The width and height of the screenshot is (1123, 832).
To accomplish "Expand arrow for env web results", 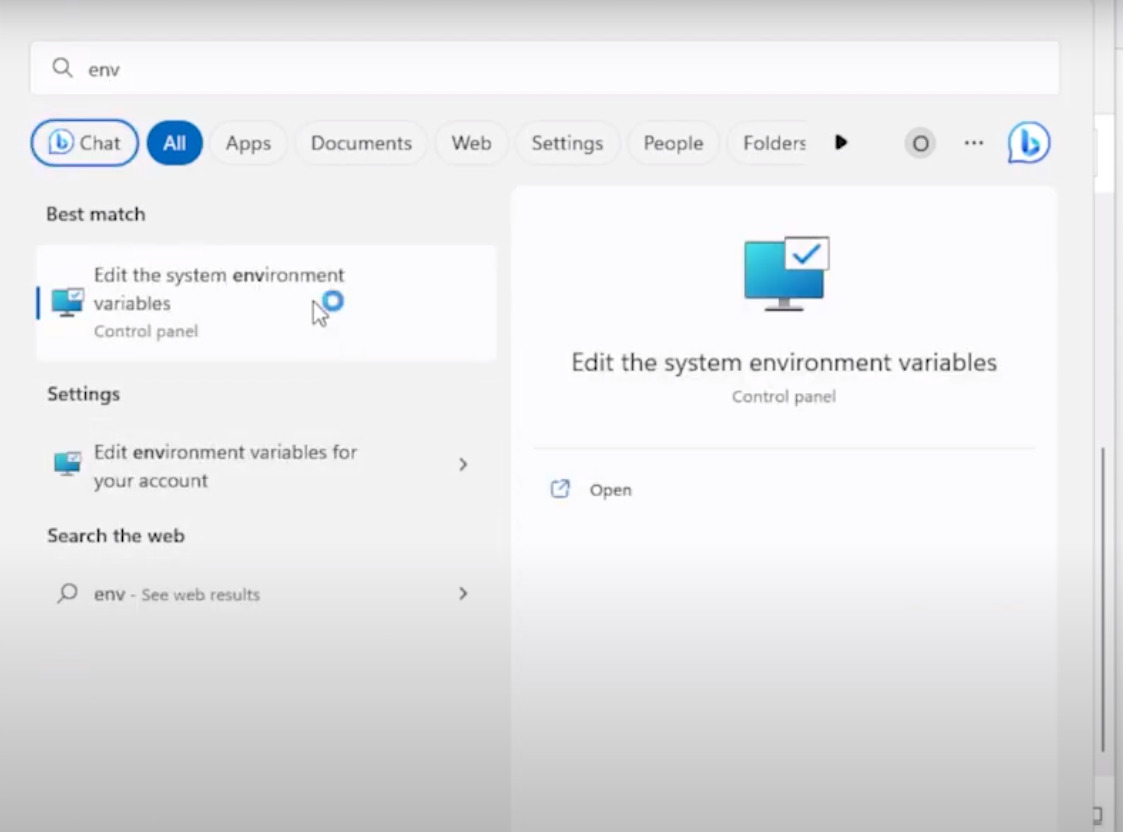I will click(462, 593).
